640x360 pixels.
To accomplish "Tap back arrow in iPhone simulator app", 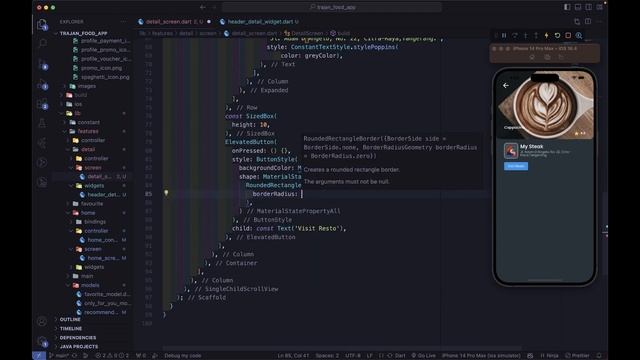I will (x=506, y=85).
